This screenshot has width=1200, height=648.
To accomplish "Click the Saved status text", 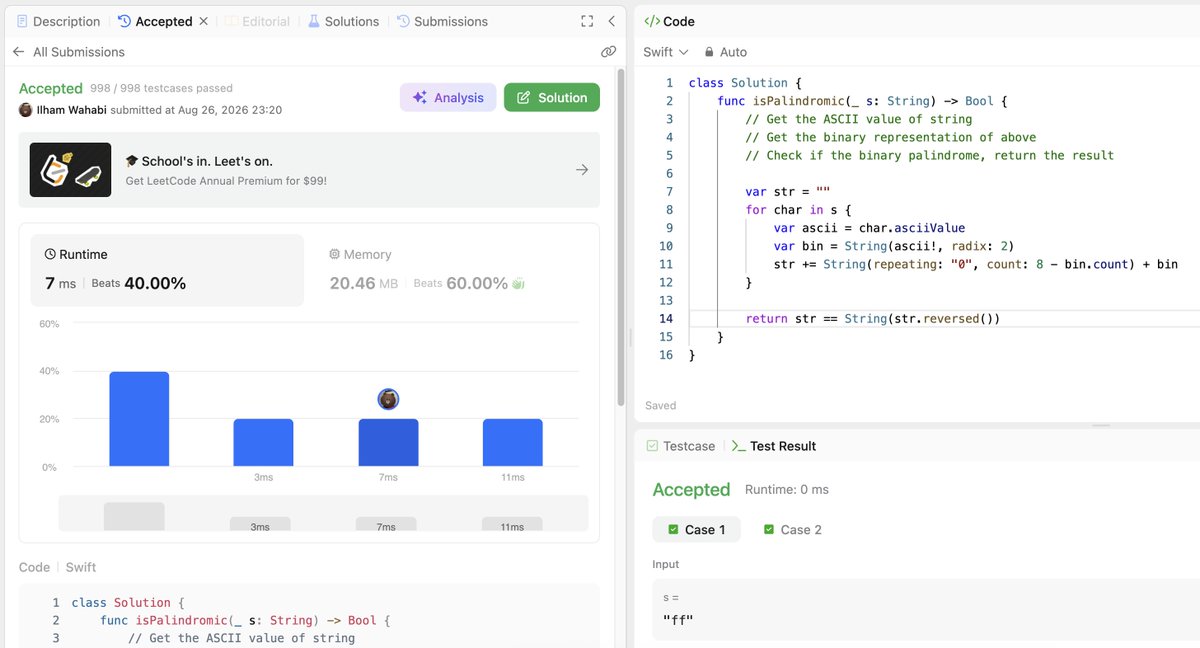I will [x=660, y=406].
